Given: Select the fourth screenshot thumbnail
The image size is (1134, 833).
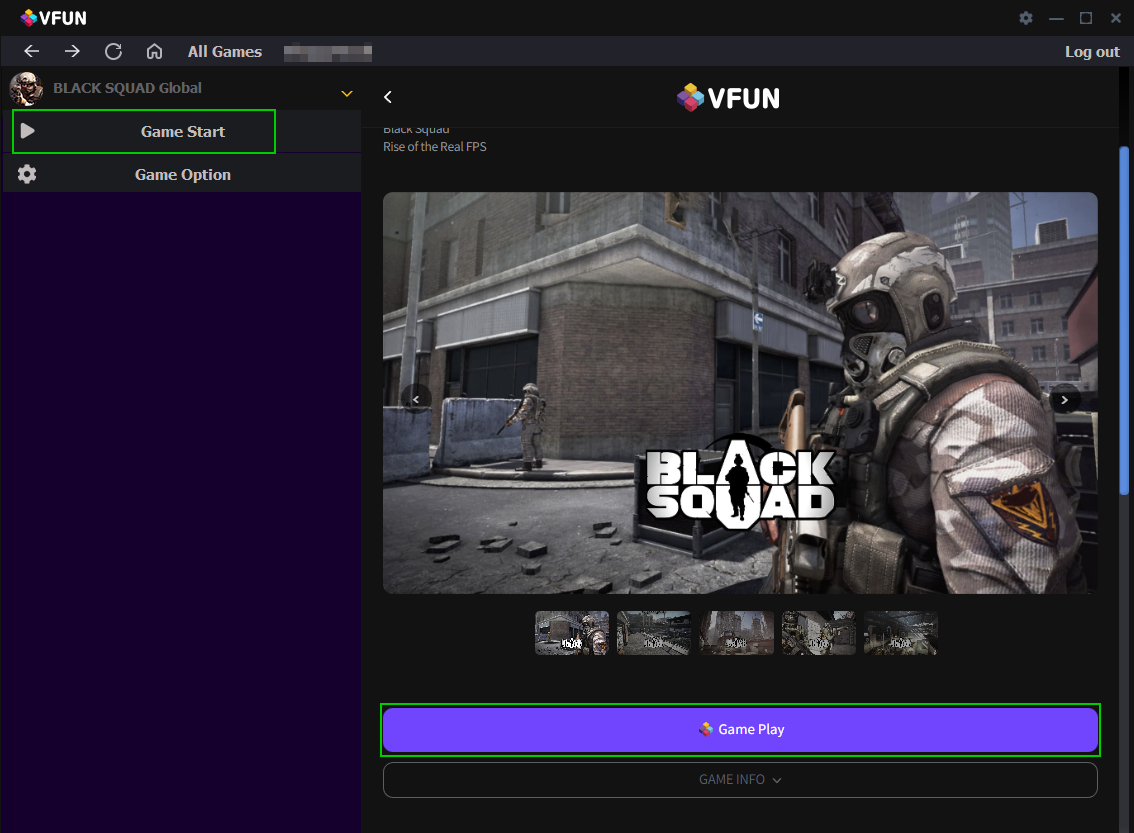Looking at the screenshot, I should pyautogui.click(x=819, y=633).
